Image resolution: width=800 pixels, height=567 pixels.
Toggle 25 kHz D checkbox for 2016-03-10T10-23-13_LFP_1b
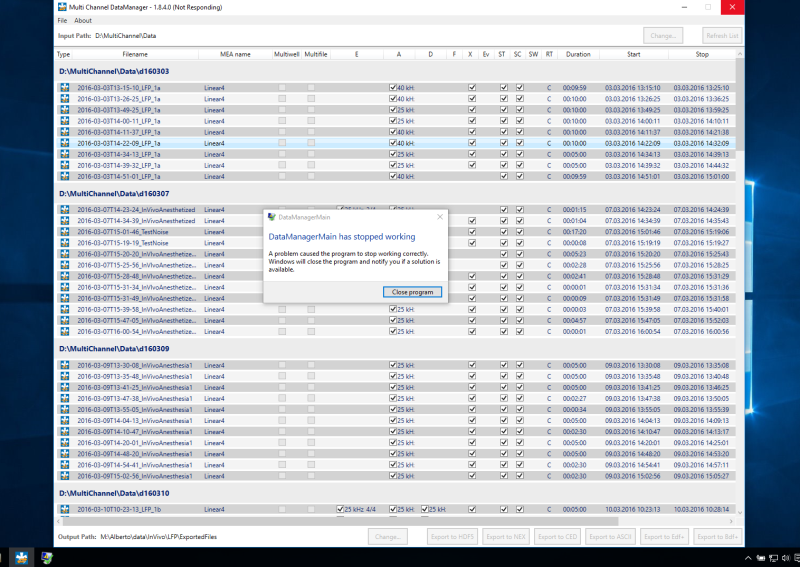[x=424, y=509]
